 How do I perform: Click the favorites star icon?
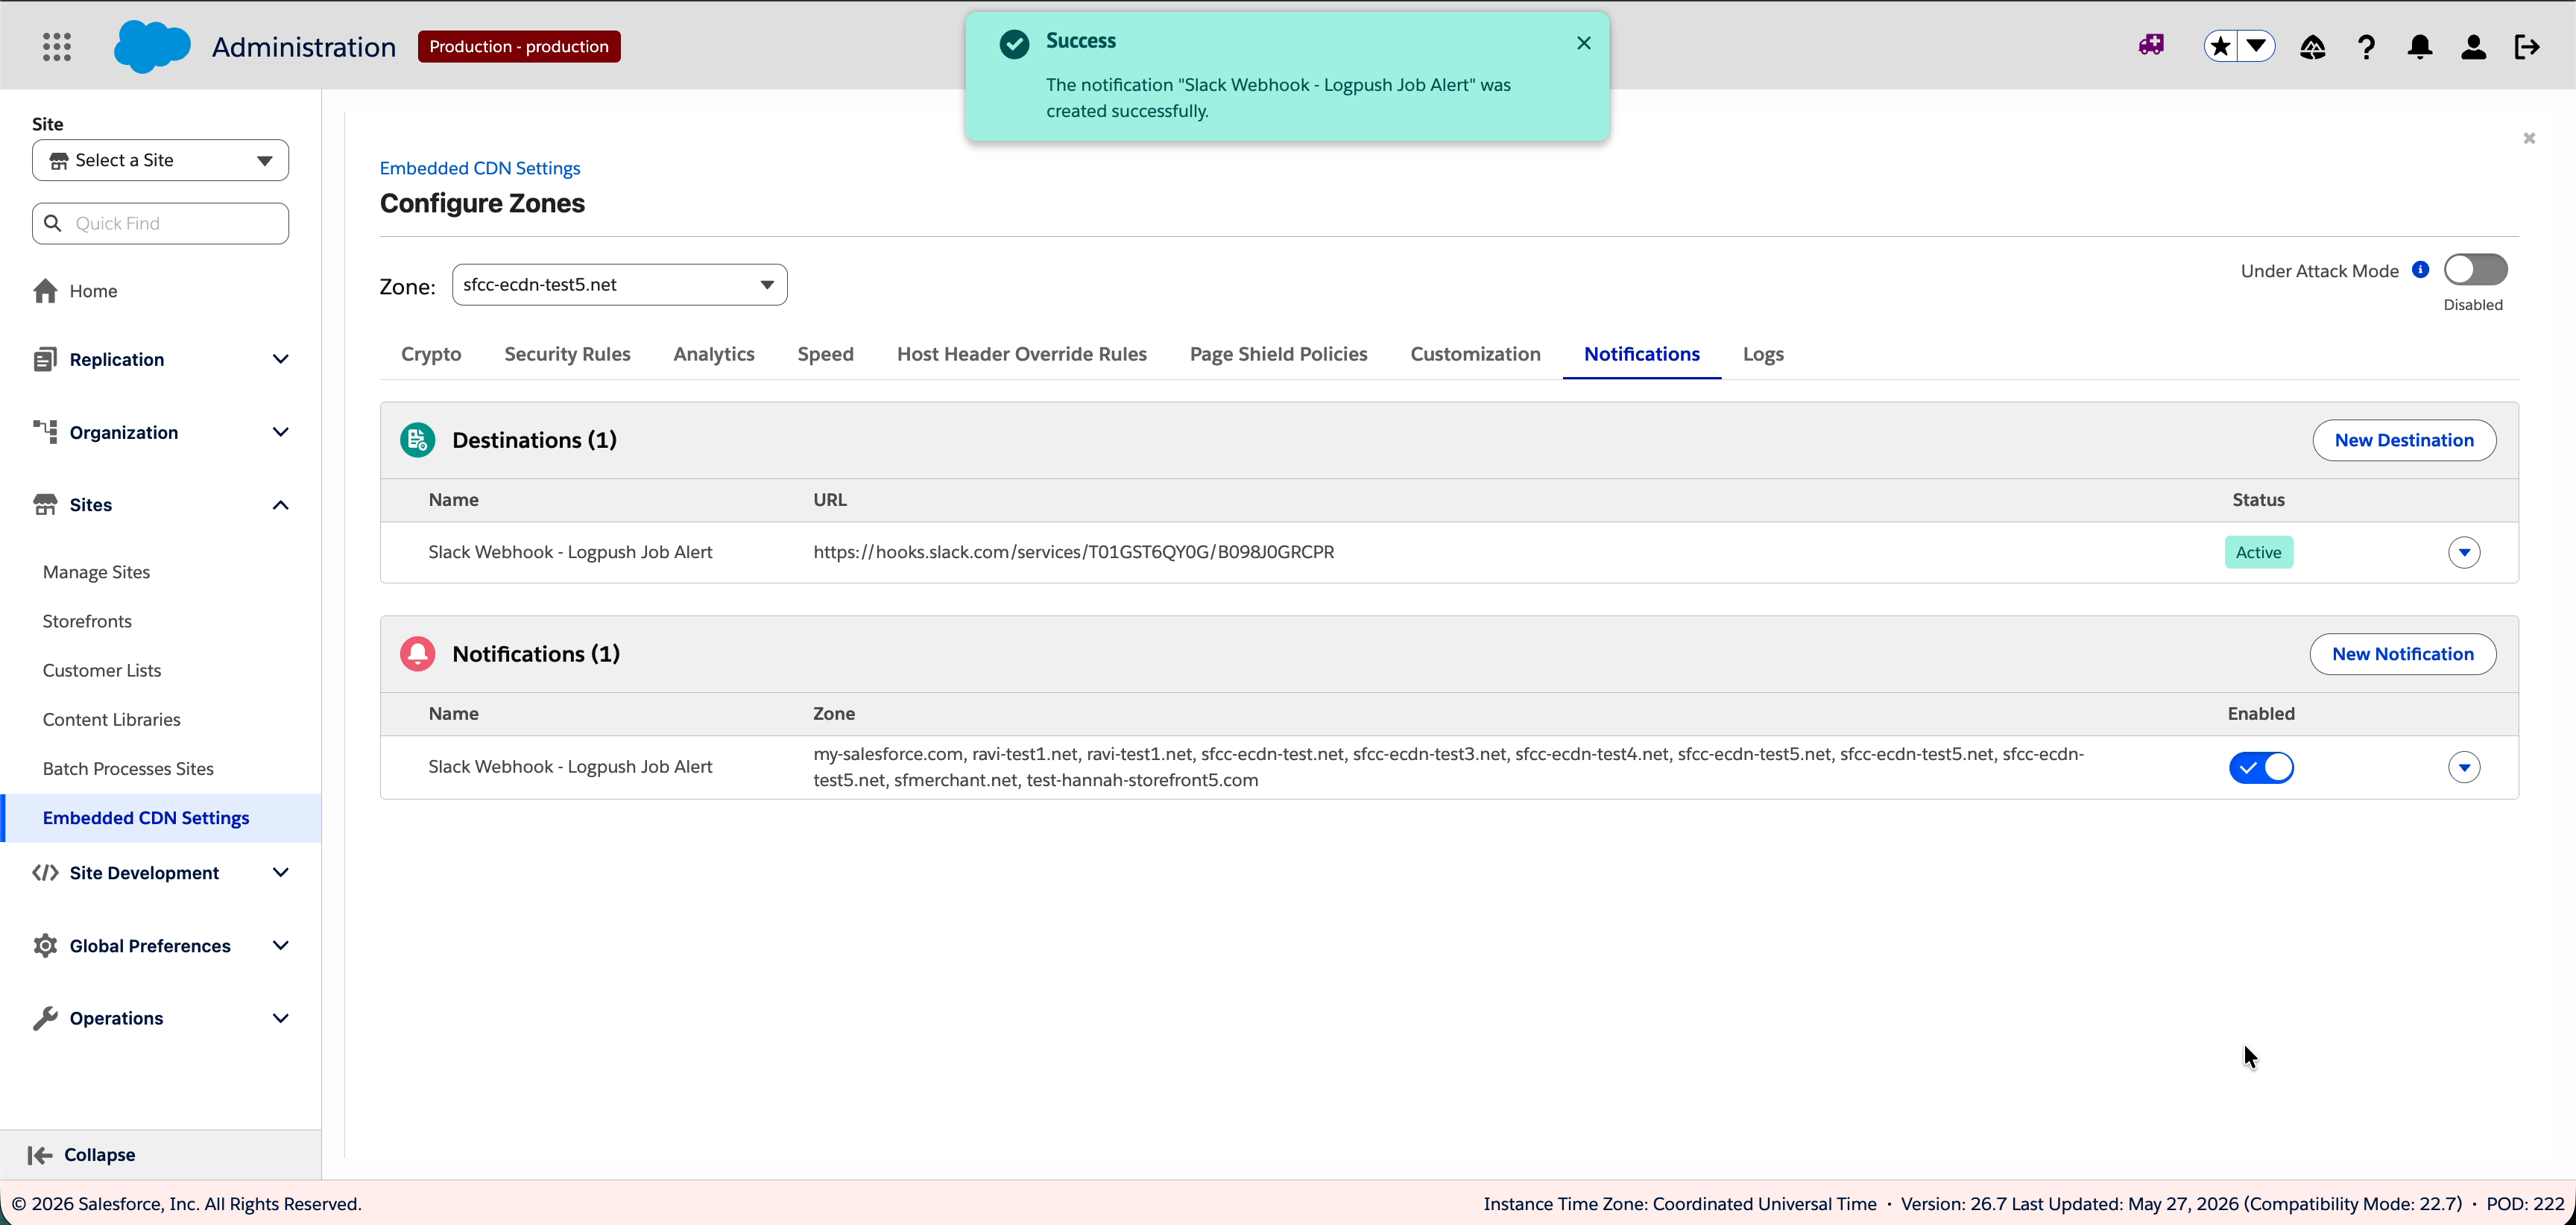(x=2220, y=46)
